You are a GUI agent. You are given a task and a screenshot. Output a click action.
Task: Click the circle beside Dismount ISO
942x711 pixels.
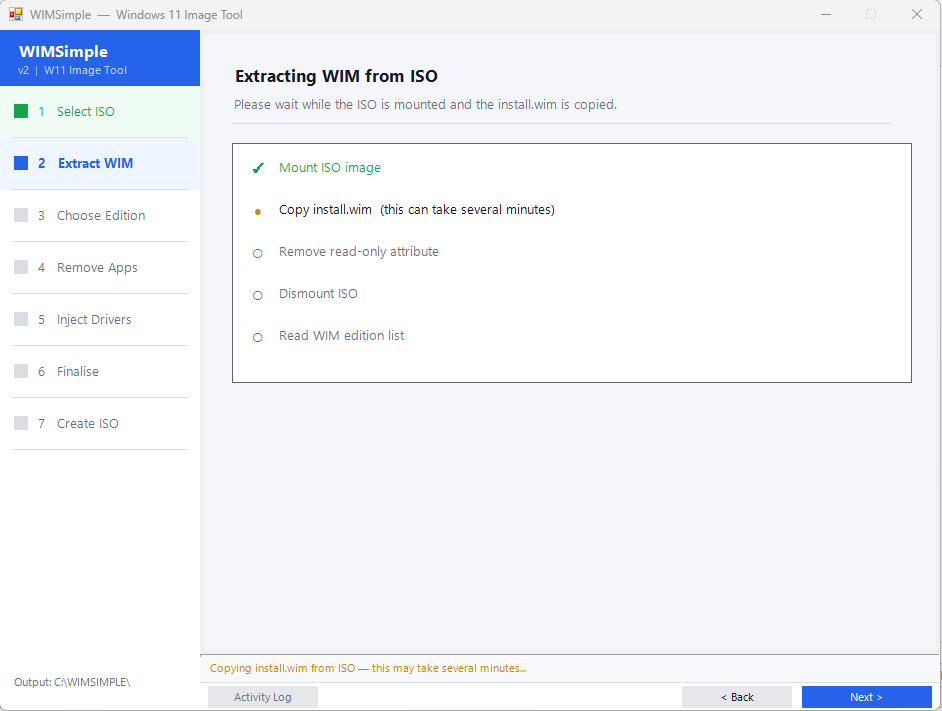pyautogui.click(x=258, y=295)
